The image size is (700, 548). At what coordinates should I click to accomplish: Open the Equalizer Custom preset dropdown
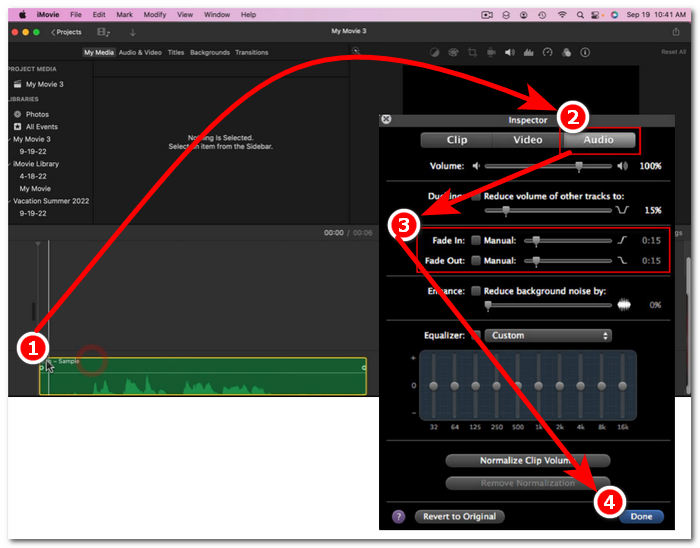[x=548, y=336]
